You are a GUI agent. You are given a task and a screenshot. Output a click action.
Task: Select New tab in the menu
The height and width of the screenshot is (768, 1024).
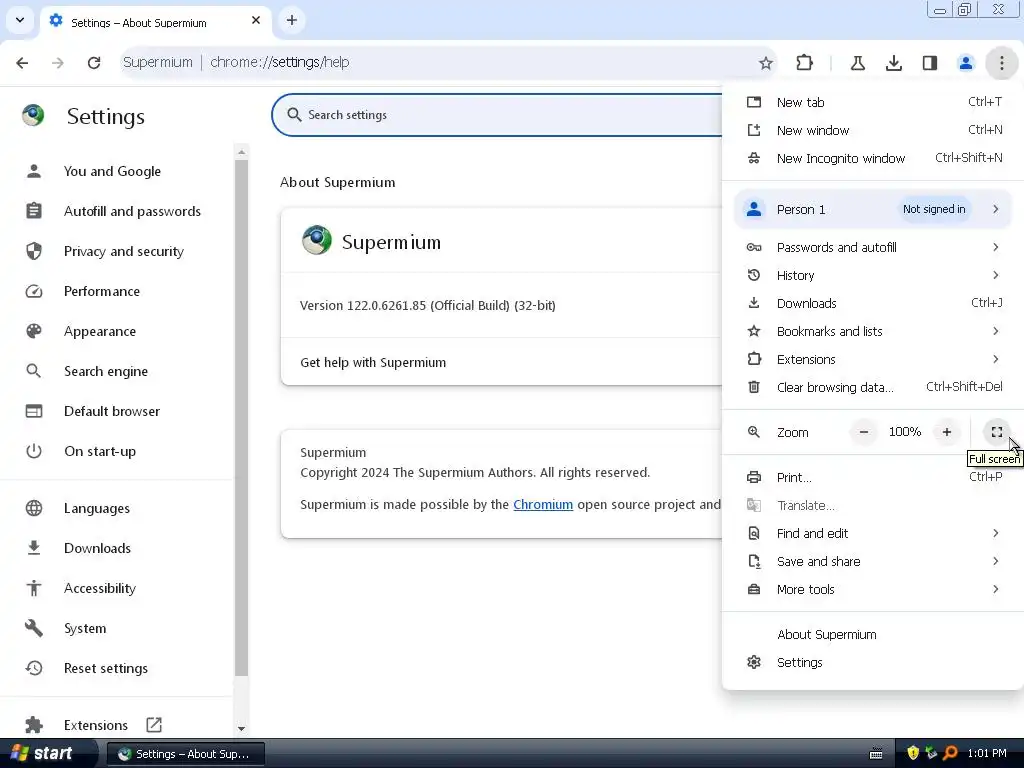click(874, 102)
